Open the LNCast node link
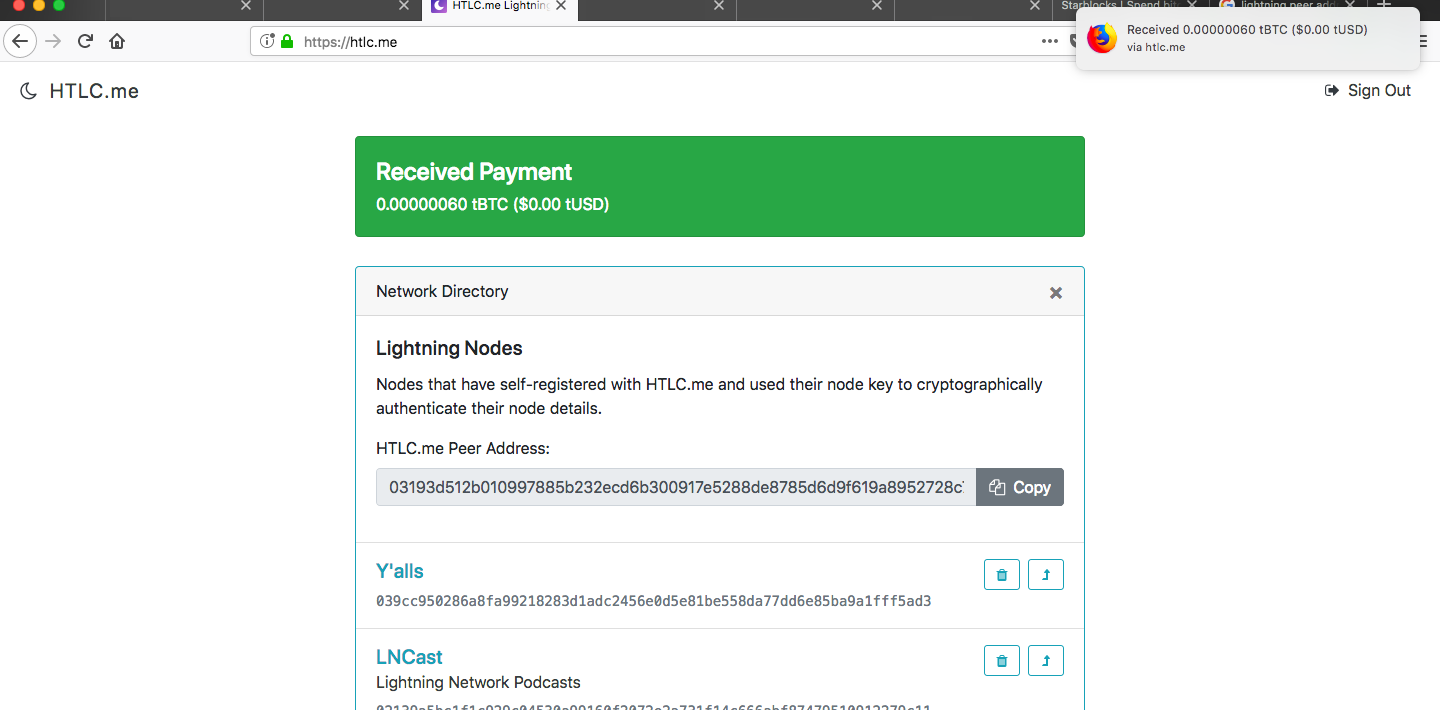Screen dimensions: 1440x710 click(409, 657)
